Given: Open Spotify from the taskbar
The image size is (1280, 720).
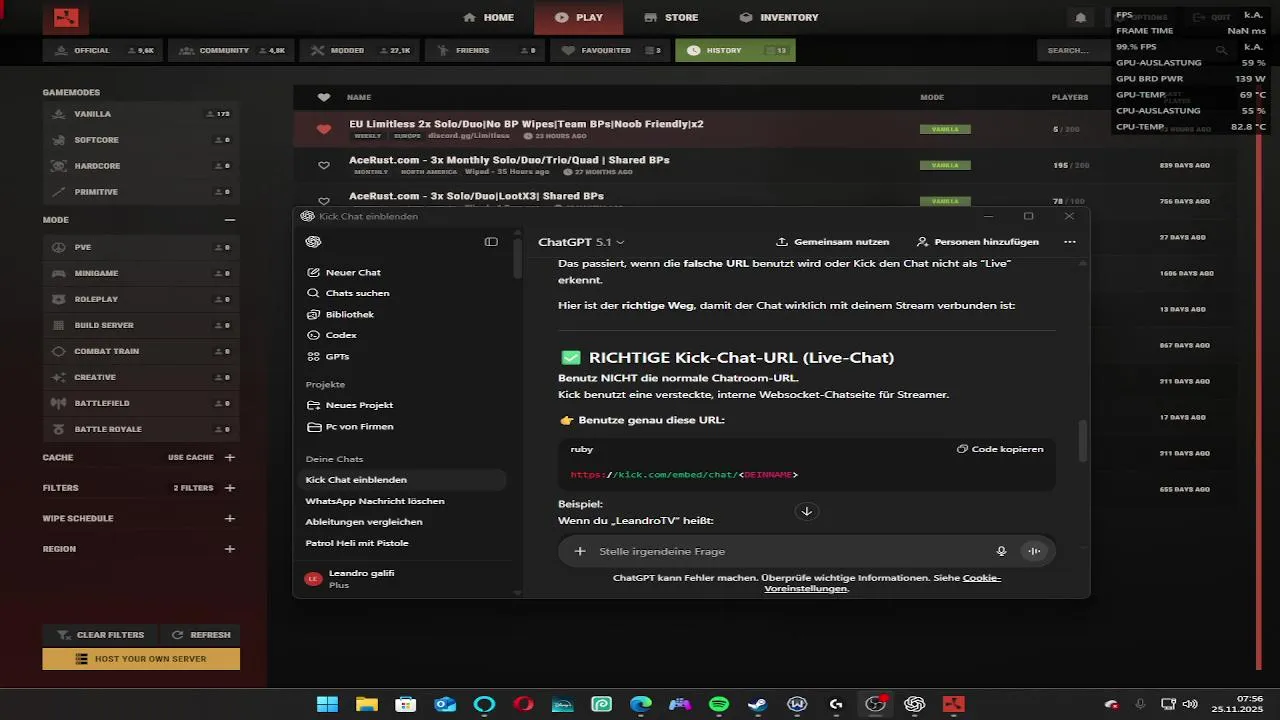Looking at the screenshot, I should pyautogui.click(x=719, y=704).
